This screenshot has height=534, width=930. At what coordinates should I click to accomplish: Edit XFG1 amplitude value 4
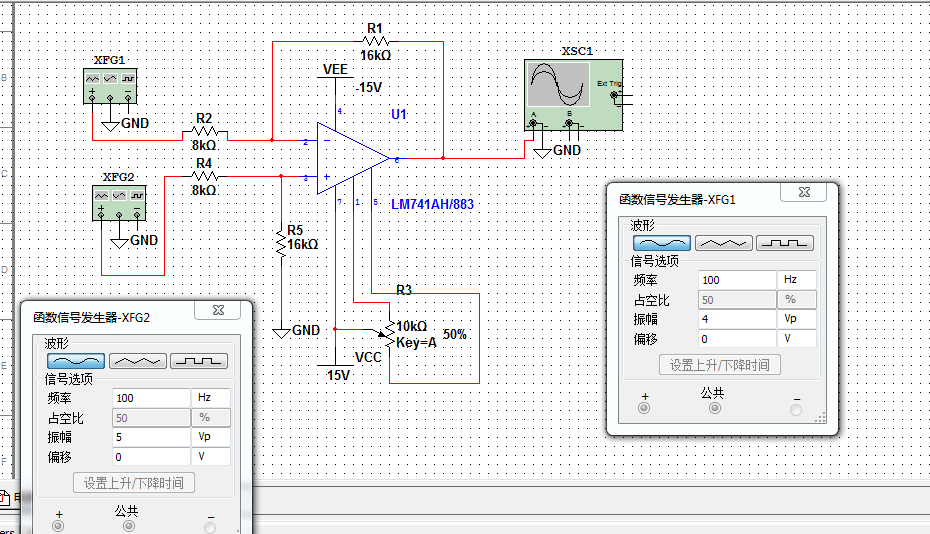(x=737, y=319)
